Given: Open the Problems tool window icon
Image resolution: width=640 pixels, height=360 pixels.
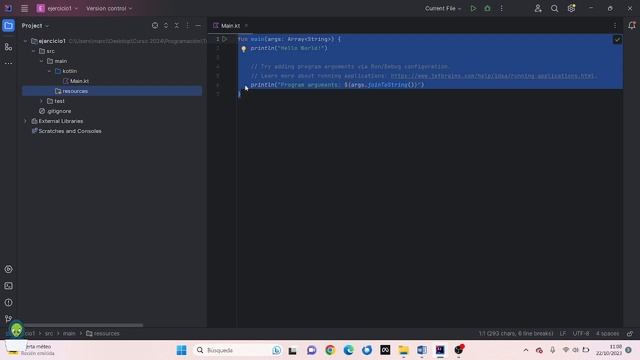Looking at the screenshot, I should click(8, 302).
